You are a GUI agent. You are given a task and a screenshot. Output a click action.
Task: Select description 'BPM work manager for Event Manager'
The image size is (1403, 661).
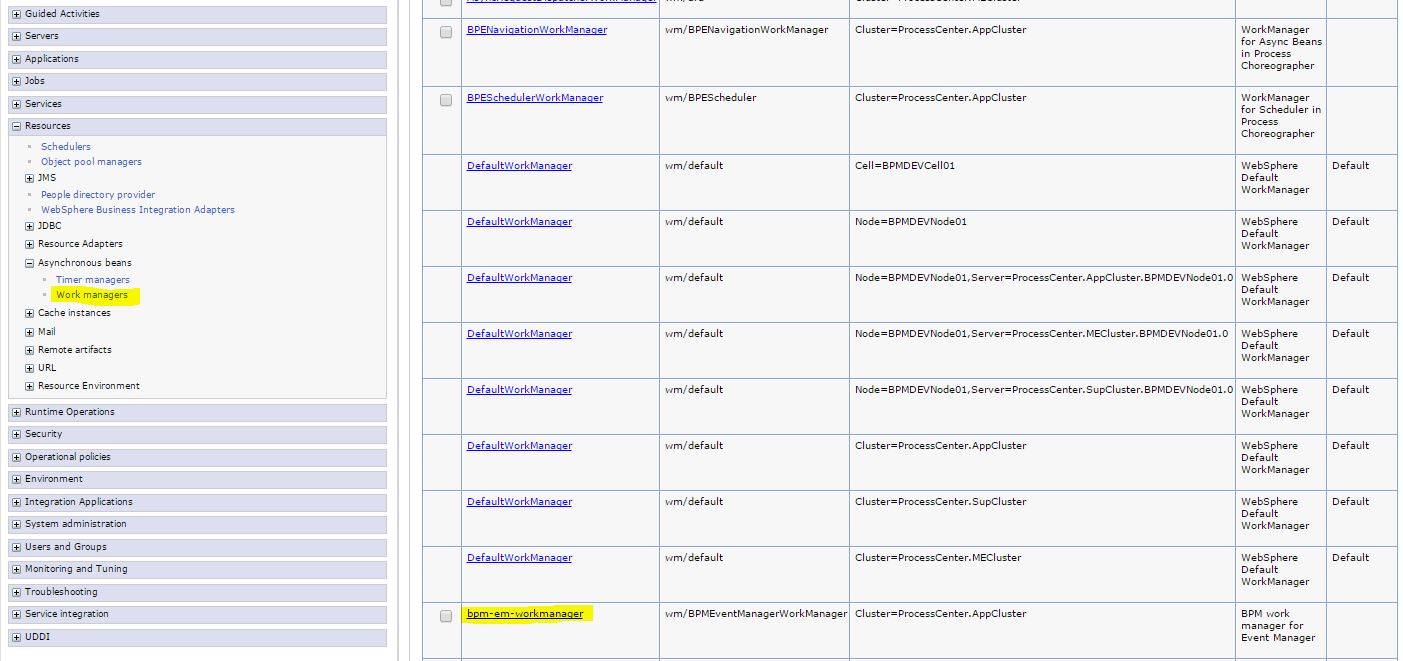(1278, 626)
